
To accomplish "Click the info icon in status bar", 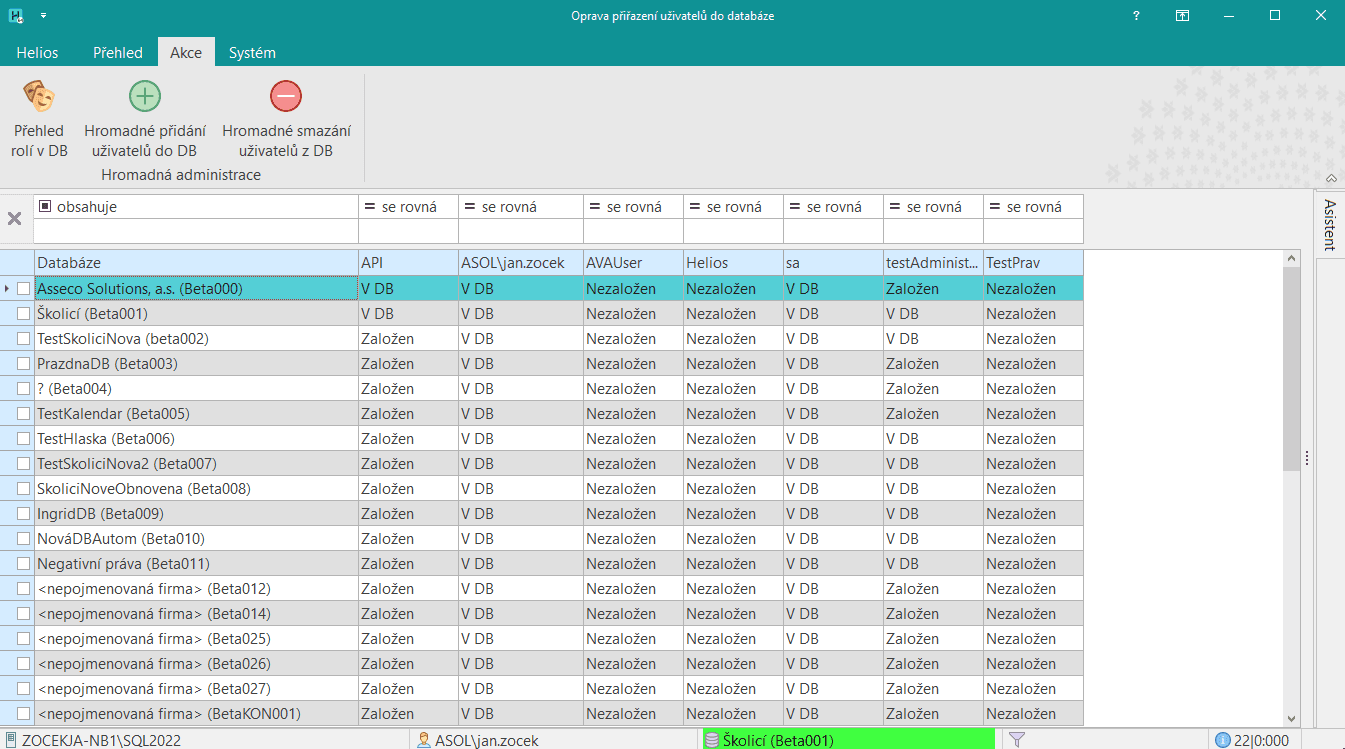I will [1223, 740].
